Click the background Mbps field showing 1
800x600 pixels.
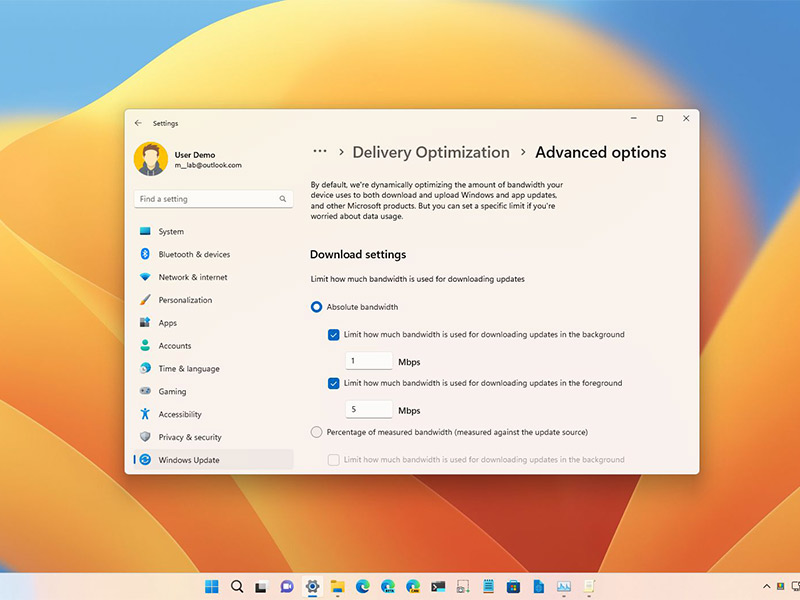369,361
